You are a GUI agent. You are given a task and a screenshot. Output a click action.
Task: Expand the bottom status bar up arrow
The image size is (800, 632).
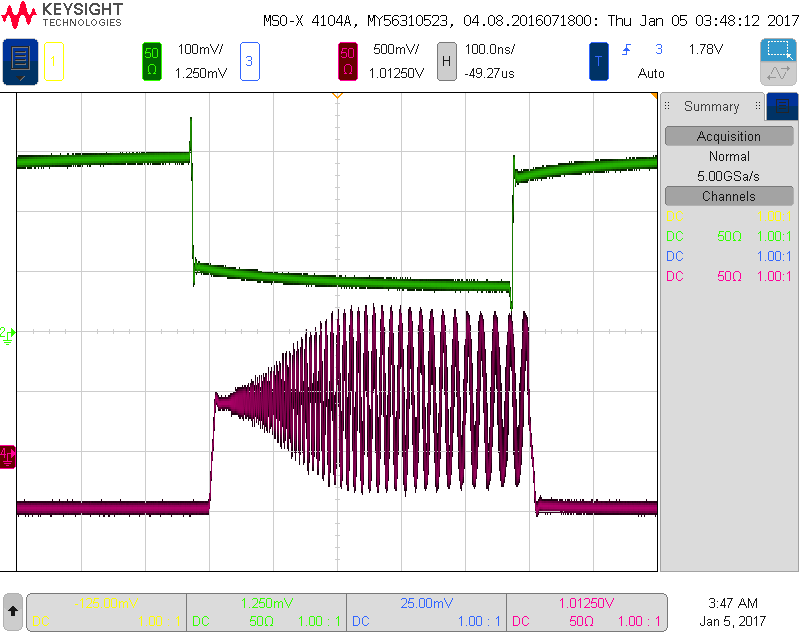click(x=13, y=611)
